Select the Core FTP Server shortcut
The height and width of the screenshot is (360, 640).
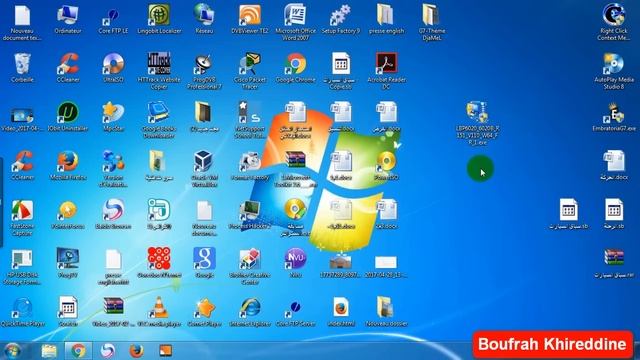(x=296, y=313)
